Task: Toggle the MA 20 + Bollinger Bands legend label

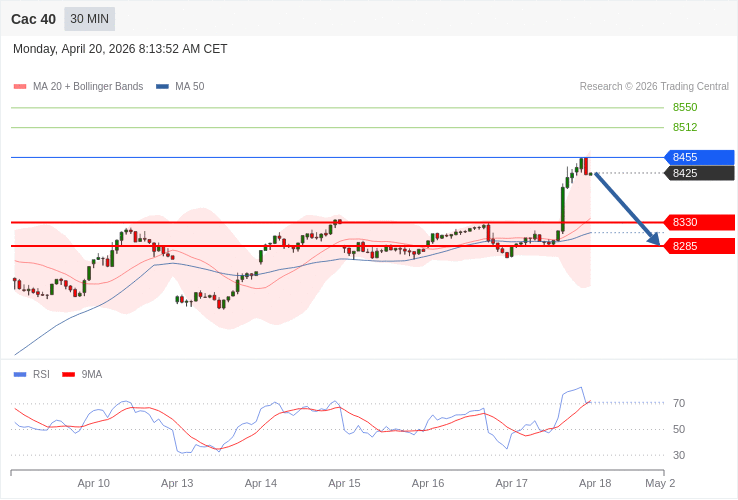Action: 88,87
